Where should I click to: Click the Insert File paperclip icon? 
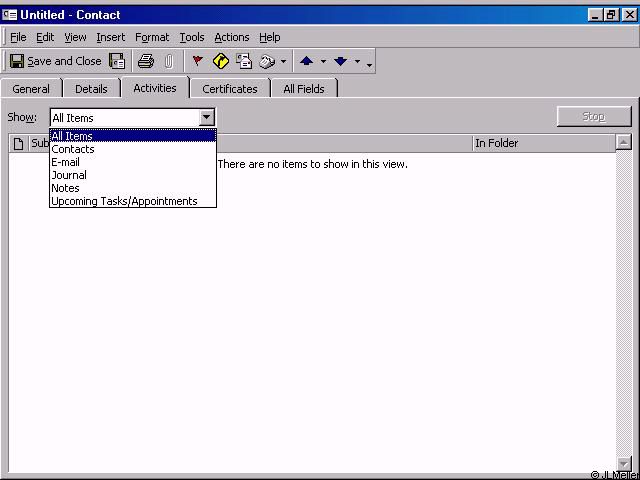click(x=168, y=61)
